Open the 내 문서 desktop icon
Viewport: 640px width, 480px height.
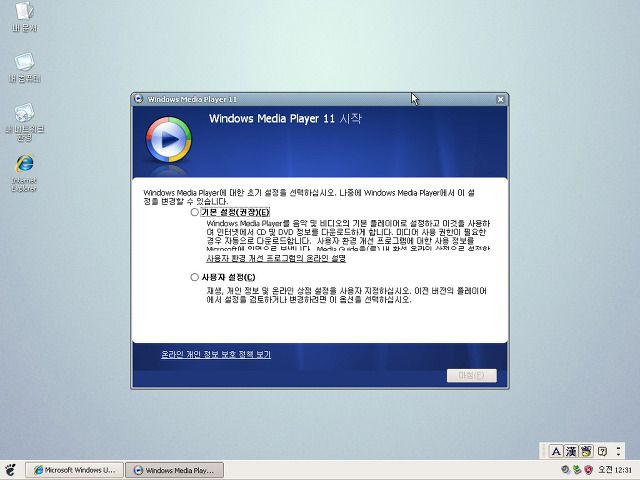coord(24,17)
